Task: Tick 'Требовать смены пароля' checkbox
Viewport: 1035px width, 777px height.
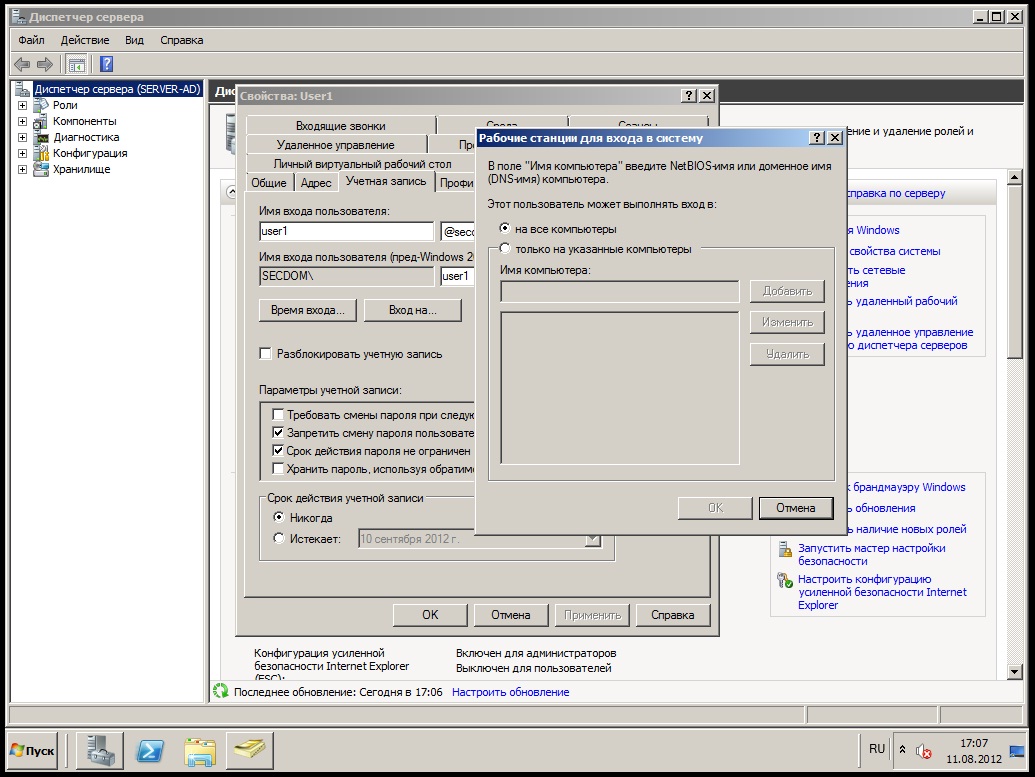Action: tap(278, 415)
